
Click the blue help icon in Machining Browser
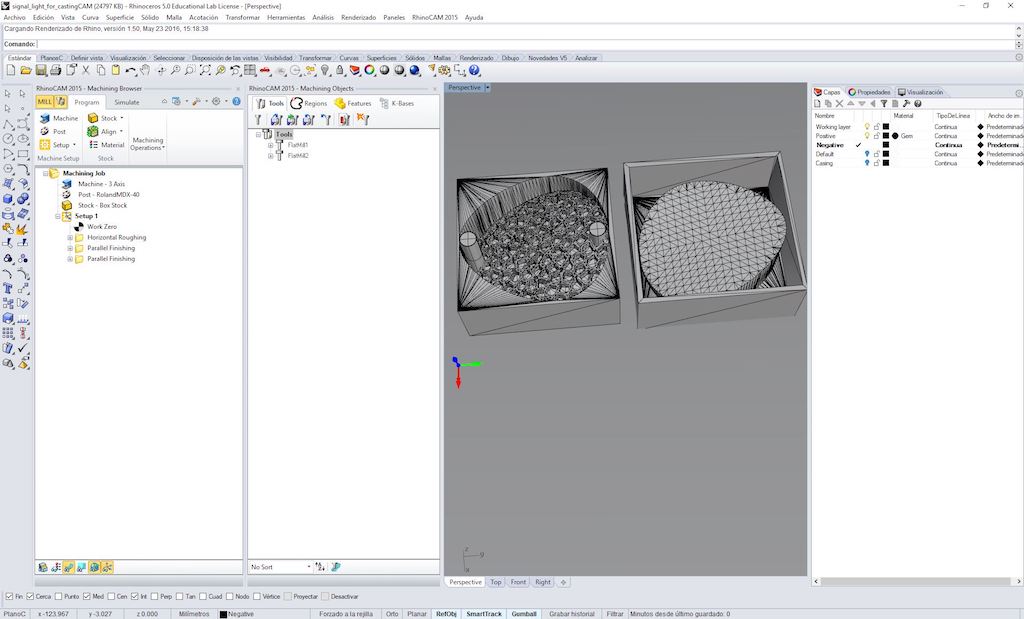[x=236, y=101]
